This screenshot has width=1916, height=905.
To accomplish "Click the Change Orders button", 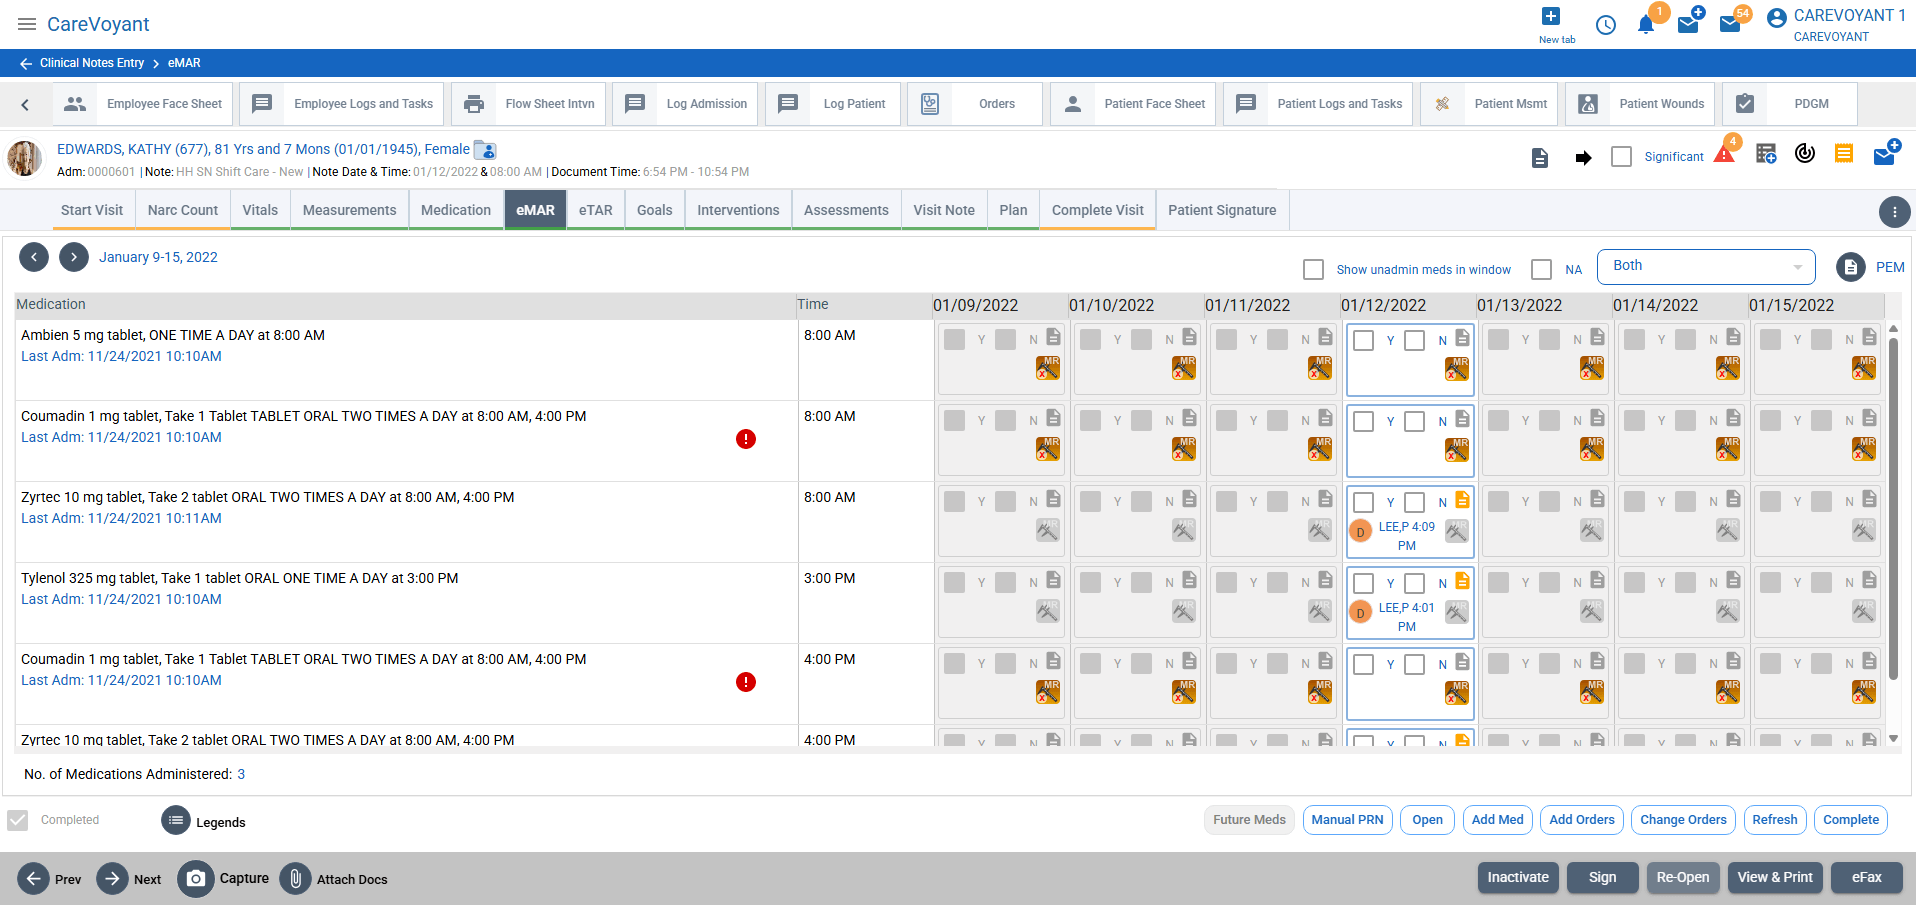I will (1684, 820).
